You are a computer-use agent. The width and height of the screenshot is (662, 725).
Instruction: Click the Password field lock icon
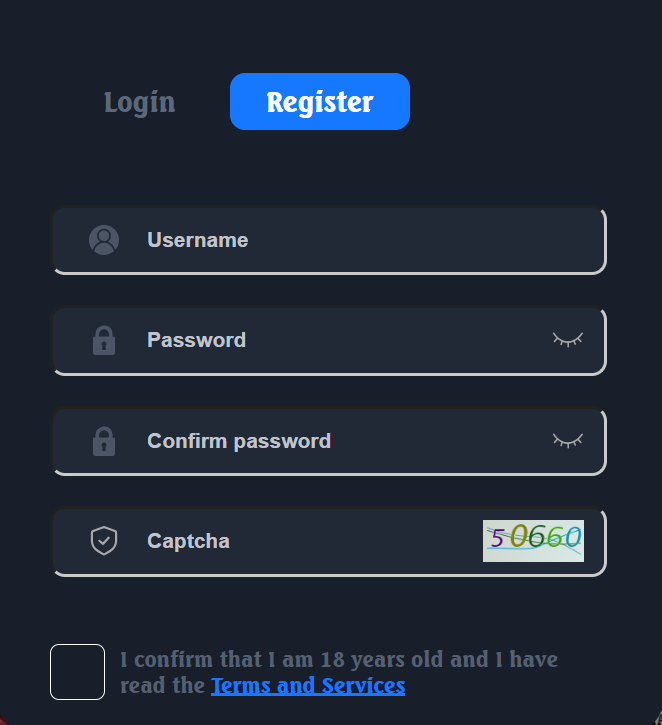104,340
